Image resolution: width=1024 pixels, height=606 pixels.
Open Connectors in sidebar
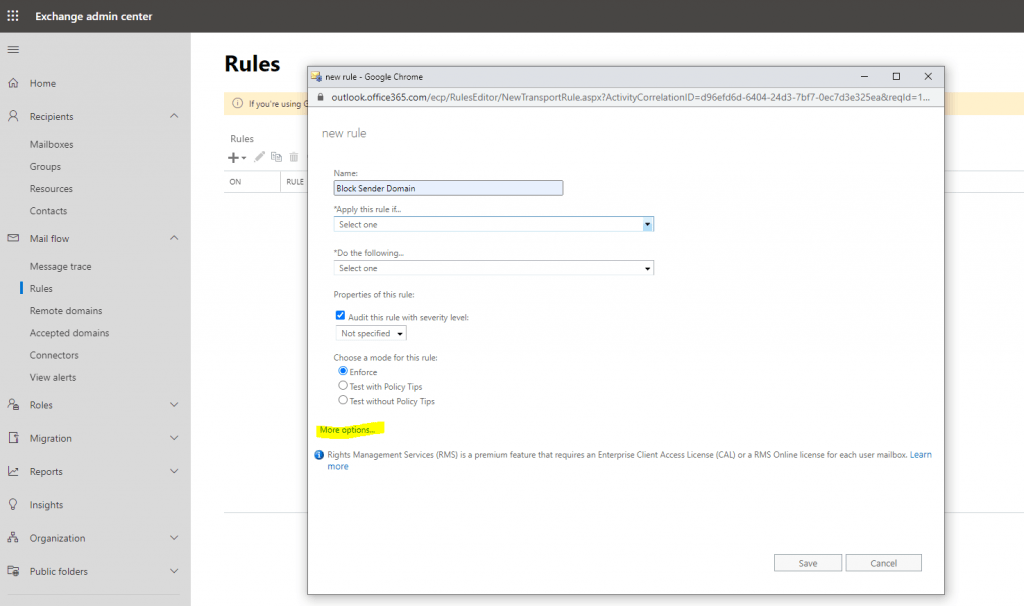point(54,355)
